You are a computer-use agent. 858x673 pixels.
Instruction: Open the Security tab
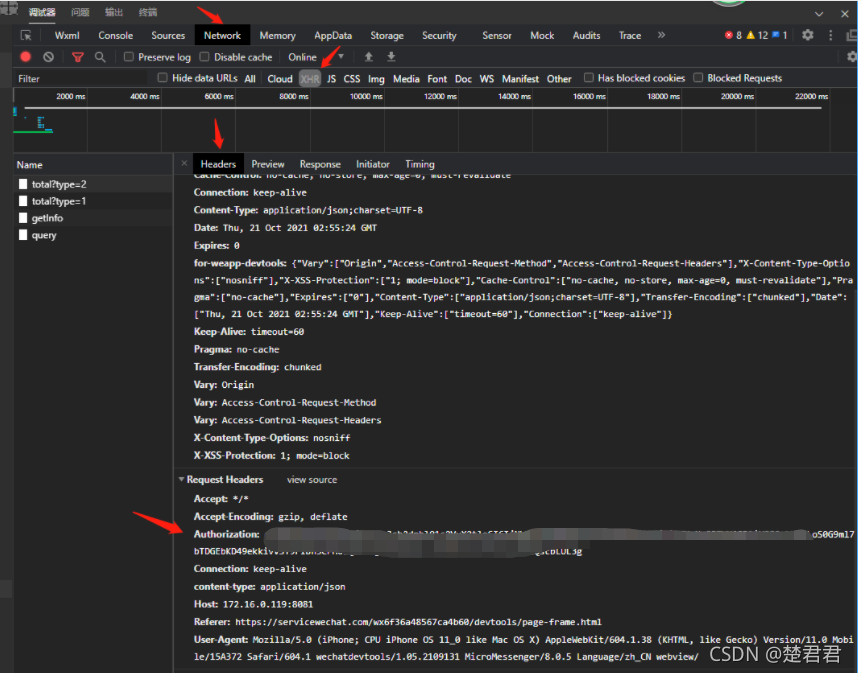(439, 36)
